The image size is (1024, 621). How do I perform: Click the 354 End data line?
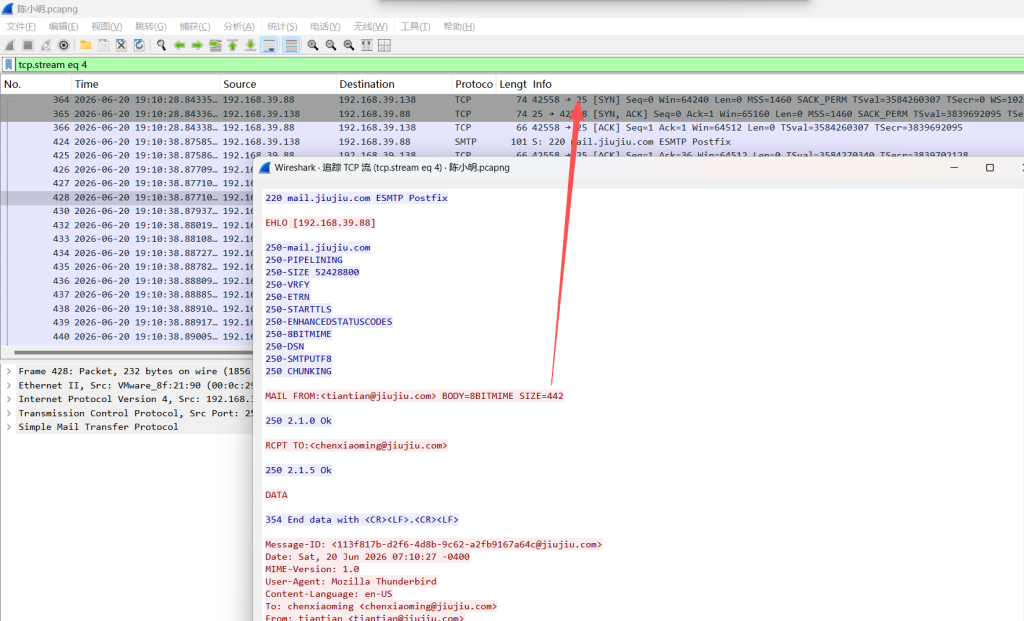(x=362, y=520)
